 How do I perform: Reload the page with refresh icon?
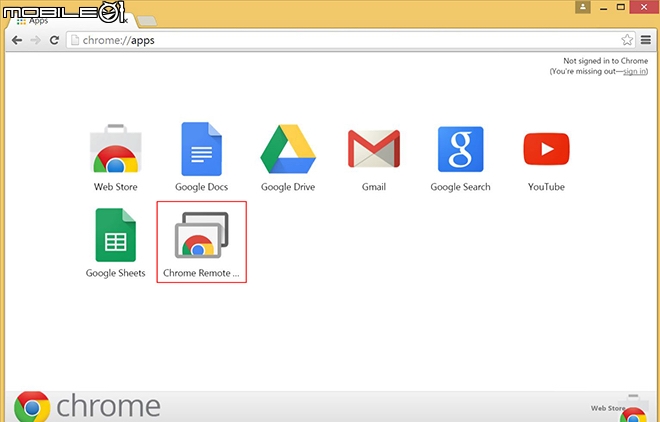click(54, 40)
